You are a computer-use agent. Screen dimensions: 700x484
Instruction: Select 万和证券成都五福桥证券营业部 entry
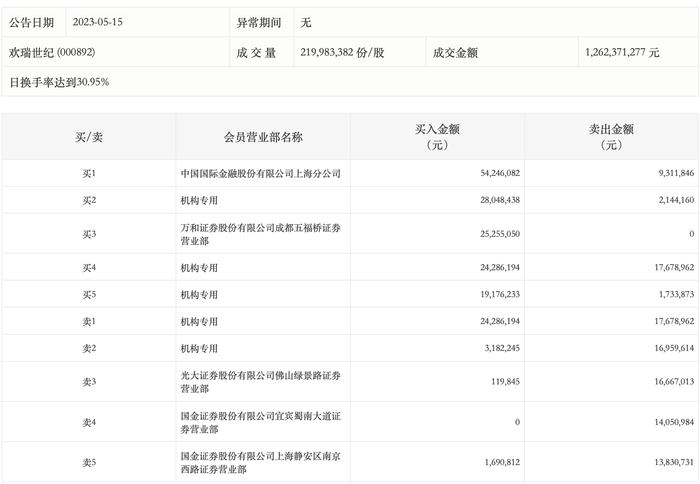tap(260, 234)
